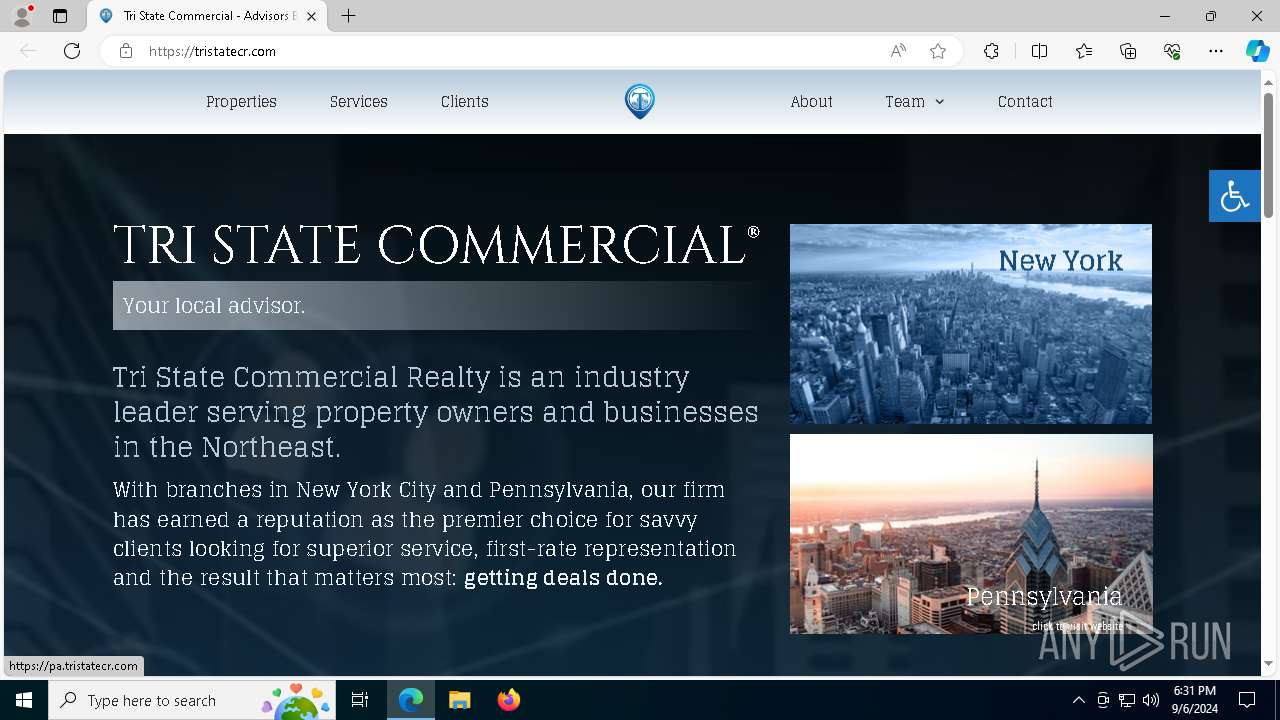The height and width of the screenshot is (720, 1280).
Task: Open Microsoft Edge on the taskbar
Action: click(x=411, y=700)
